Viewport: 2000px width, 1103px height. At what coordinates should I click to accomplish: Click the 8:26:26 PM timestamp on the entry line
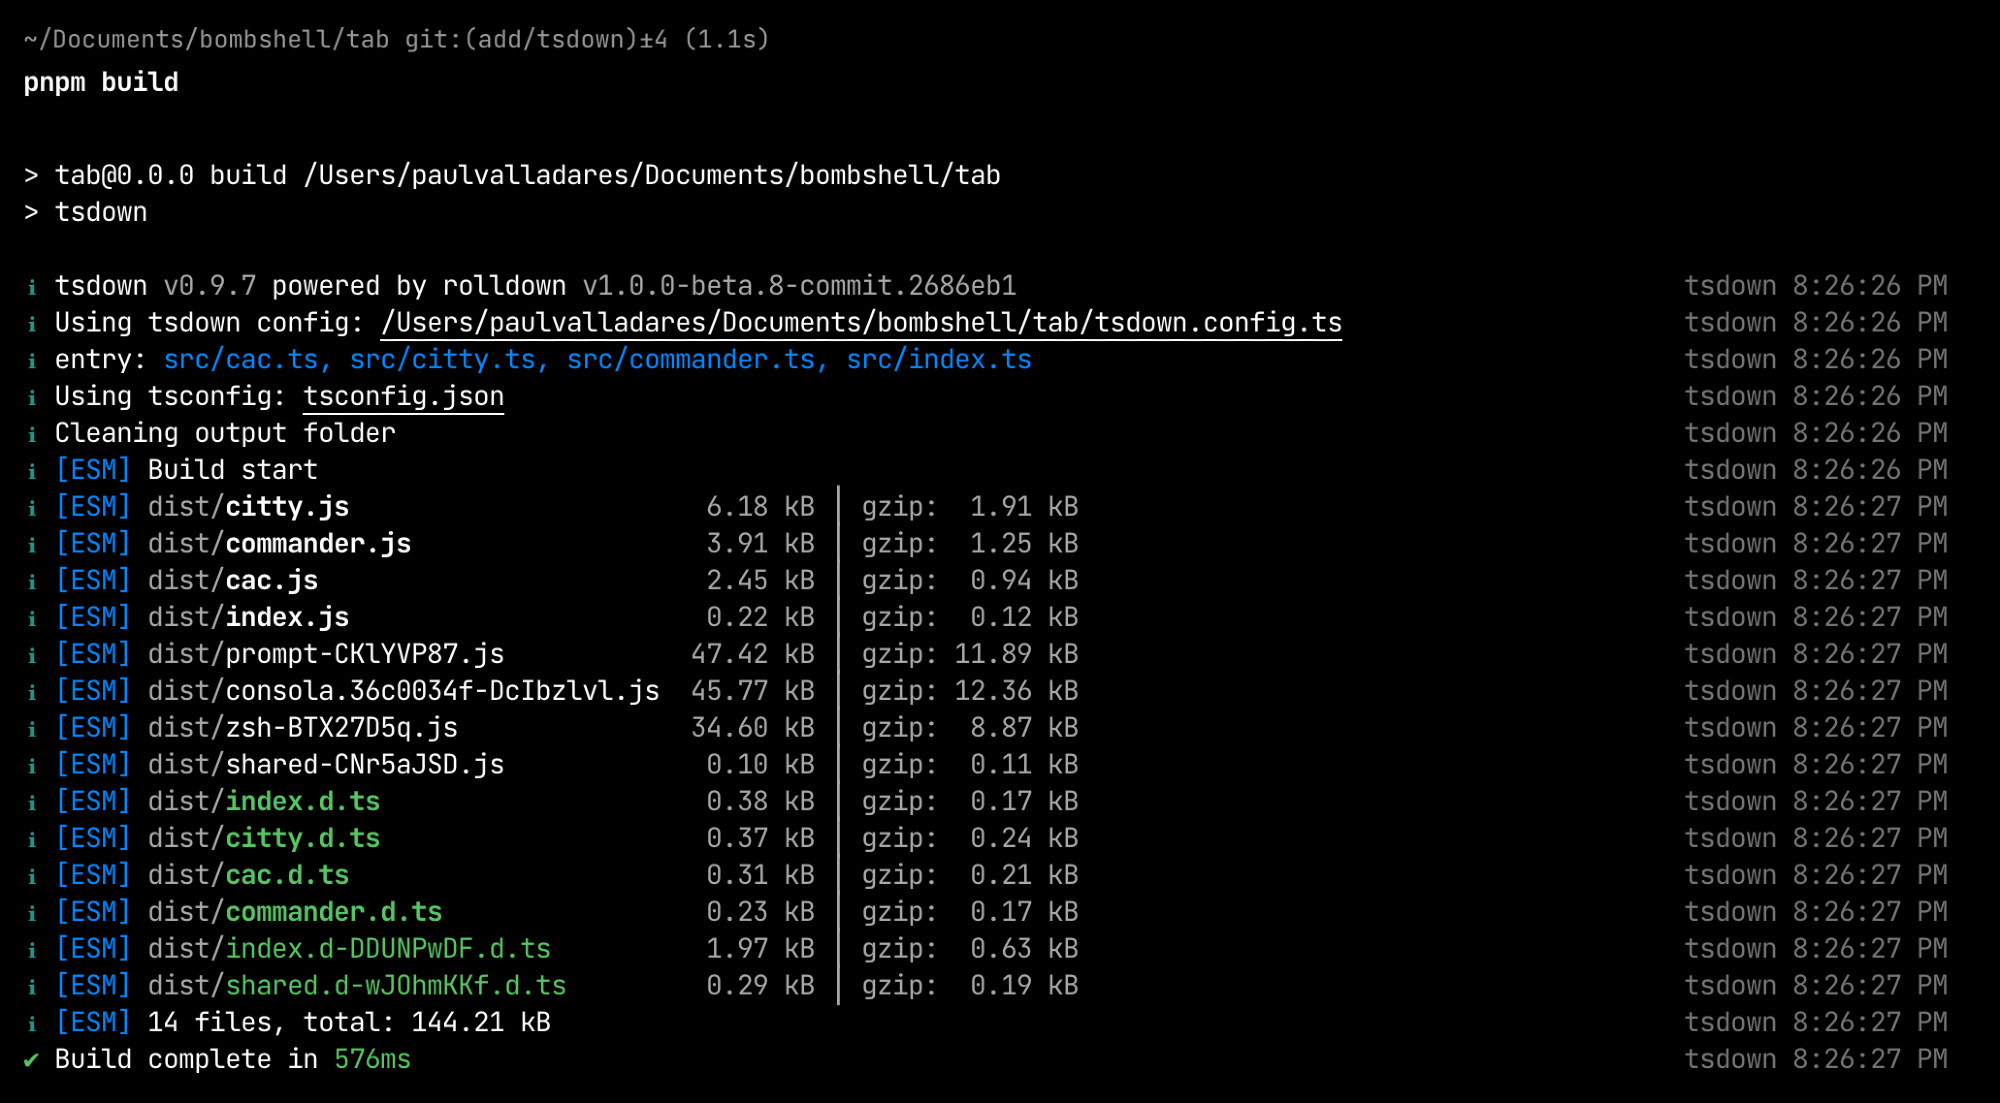point(1870,360)
